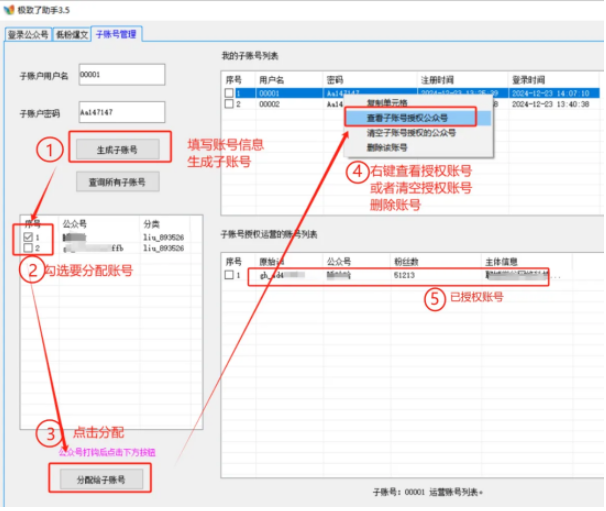Tick row 2 checkbox in the 公众号 list

[x=30, y=248]
